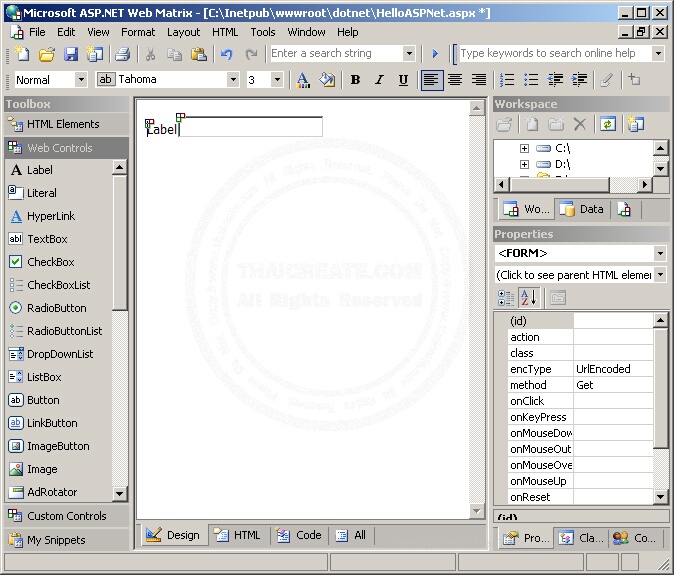This screenshot has height=575, width=674.
Task: Expand the D:\ drive node
Action: click(524, 164)
